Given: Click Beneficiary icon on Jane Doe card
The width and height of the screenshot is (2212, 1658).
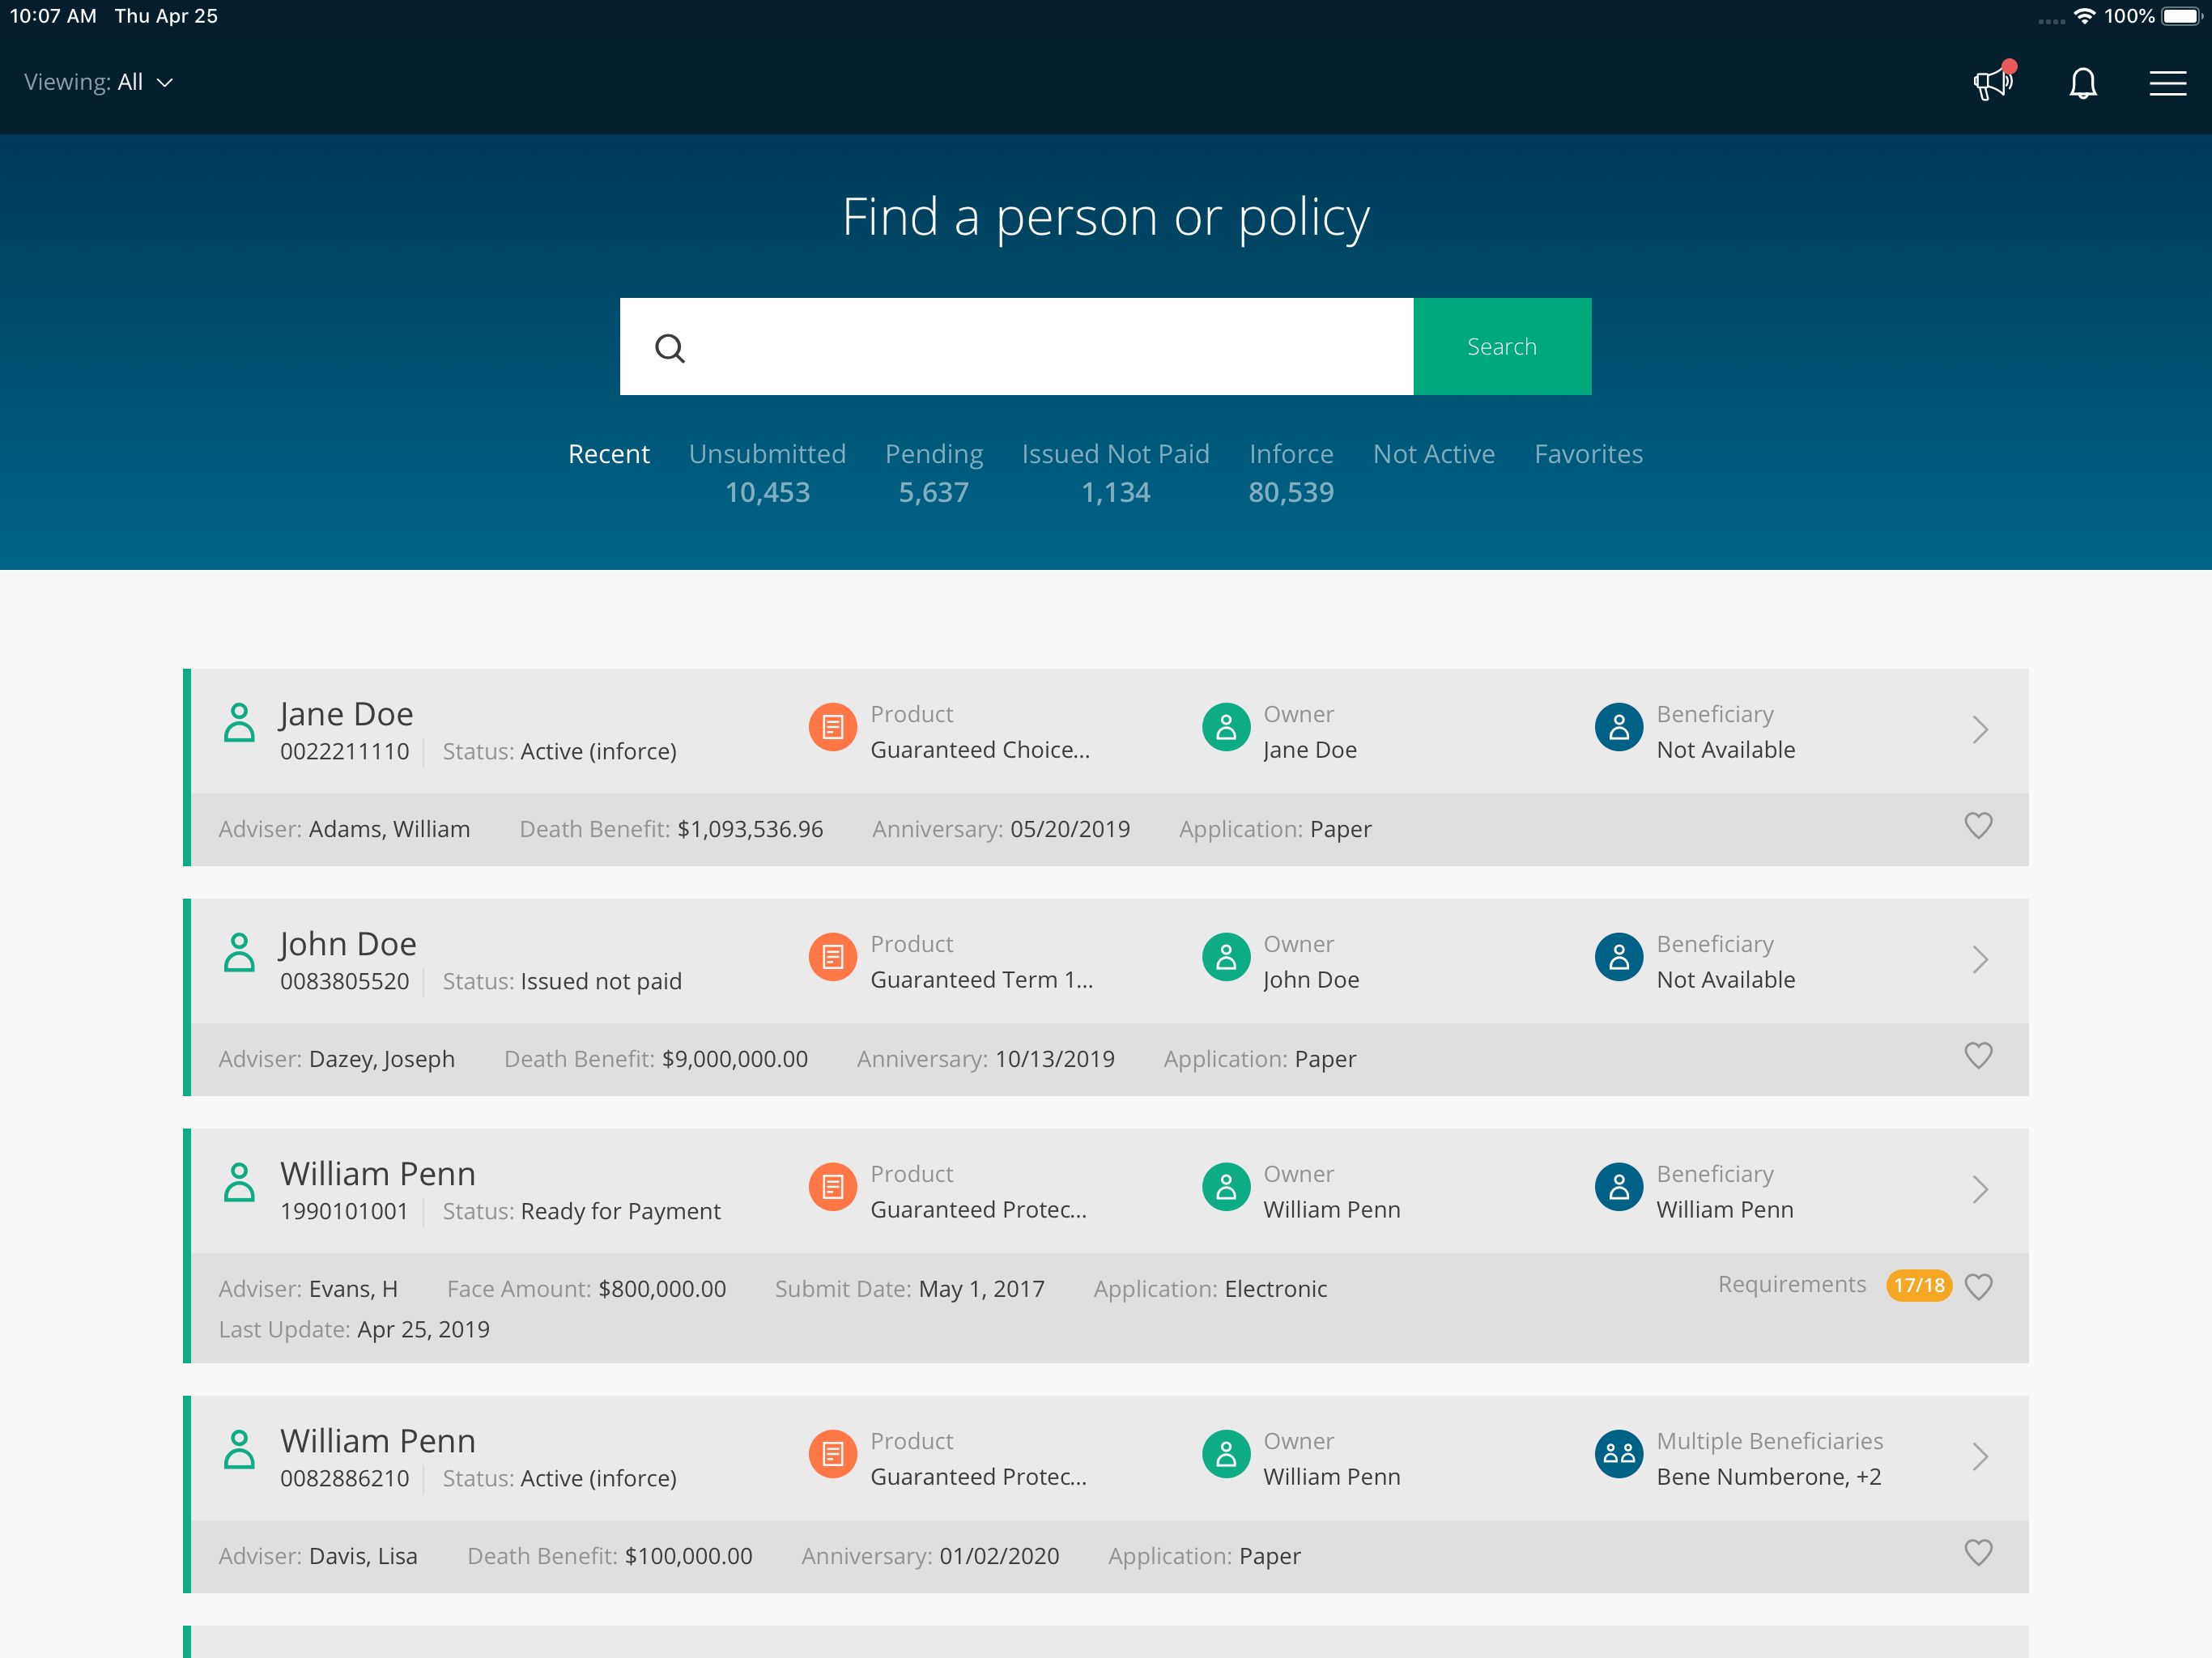Looking at the screenshot, I should coord(1619,728).
